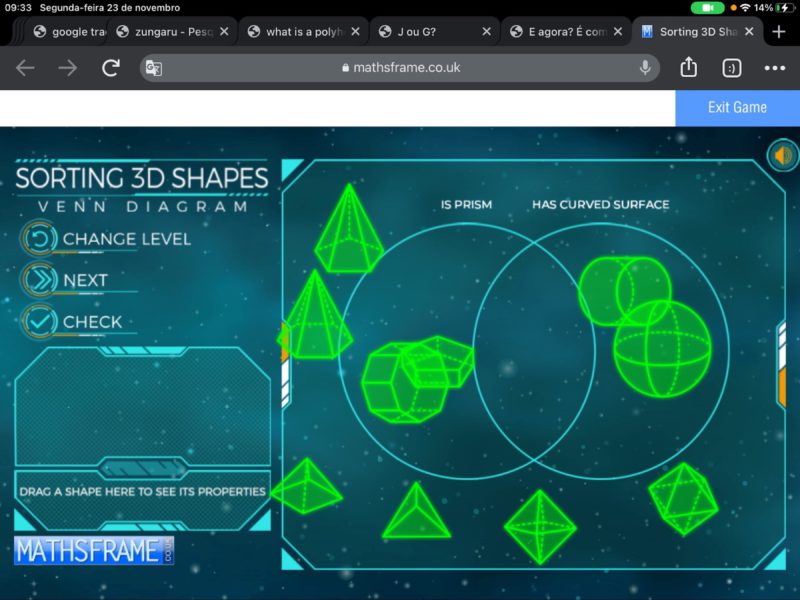Click the mathsframe.co.uk address field
This screenshot has width=800, height=600.
[x=400, y=68]
